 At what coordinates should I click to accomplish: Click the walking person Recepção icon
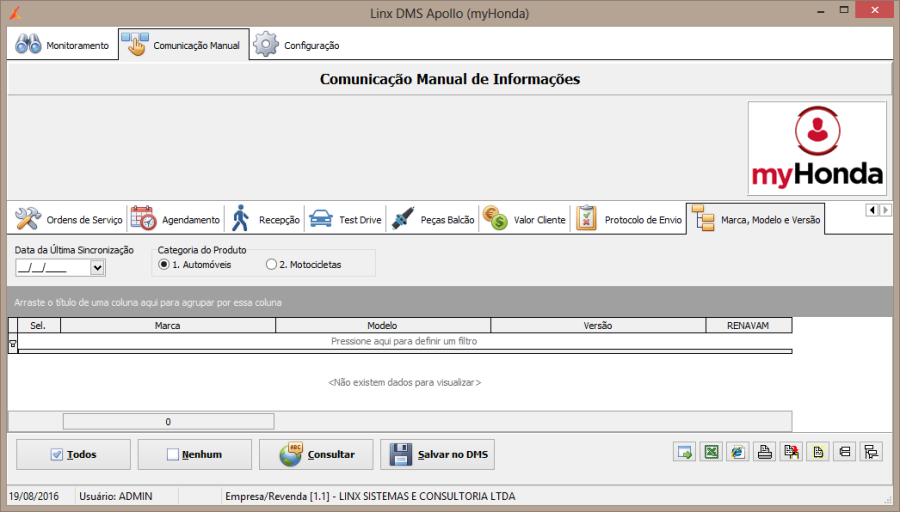[x=240, y=218]
